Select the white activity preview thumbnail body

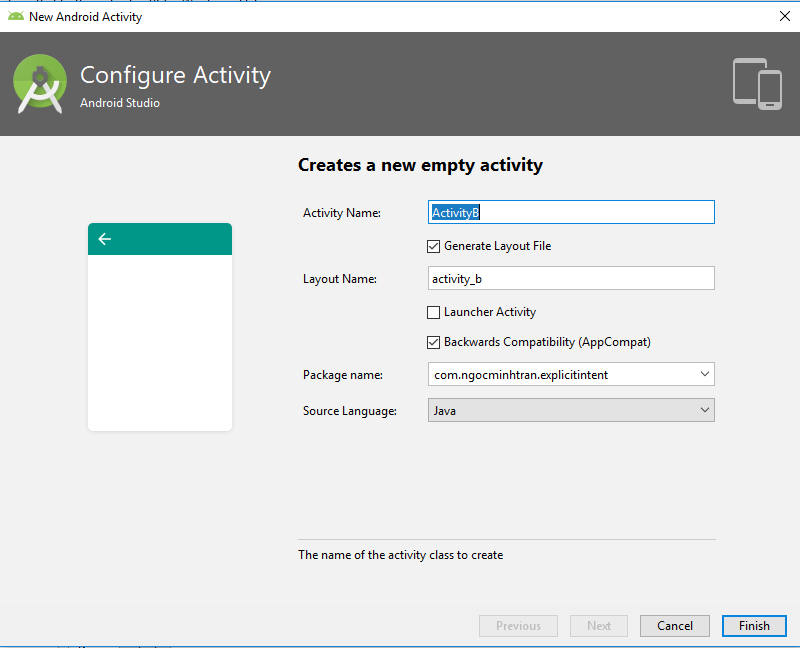(x=160, y=340)
